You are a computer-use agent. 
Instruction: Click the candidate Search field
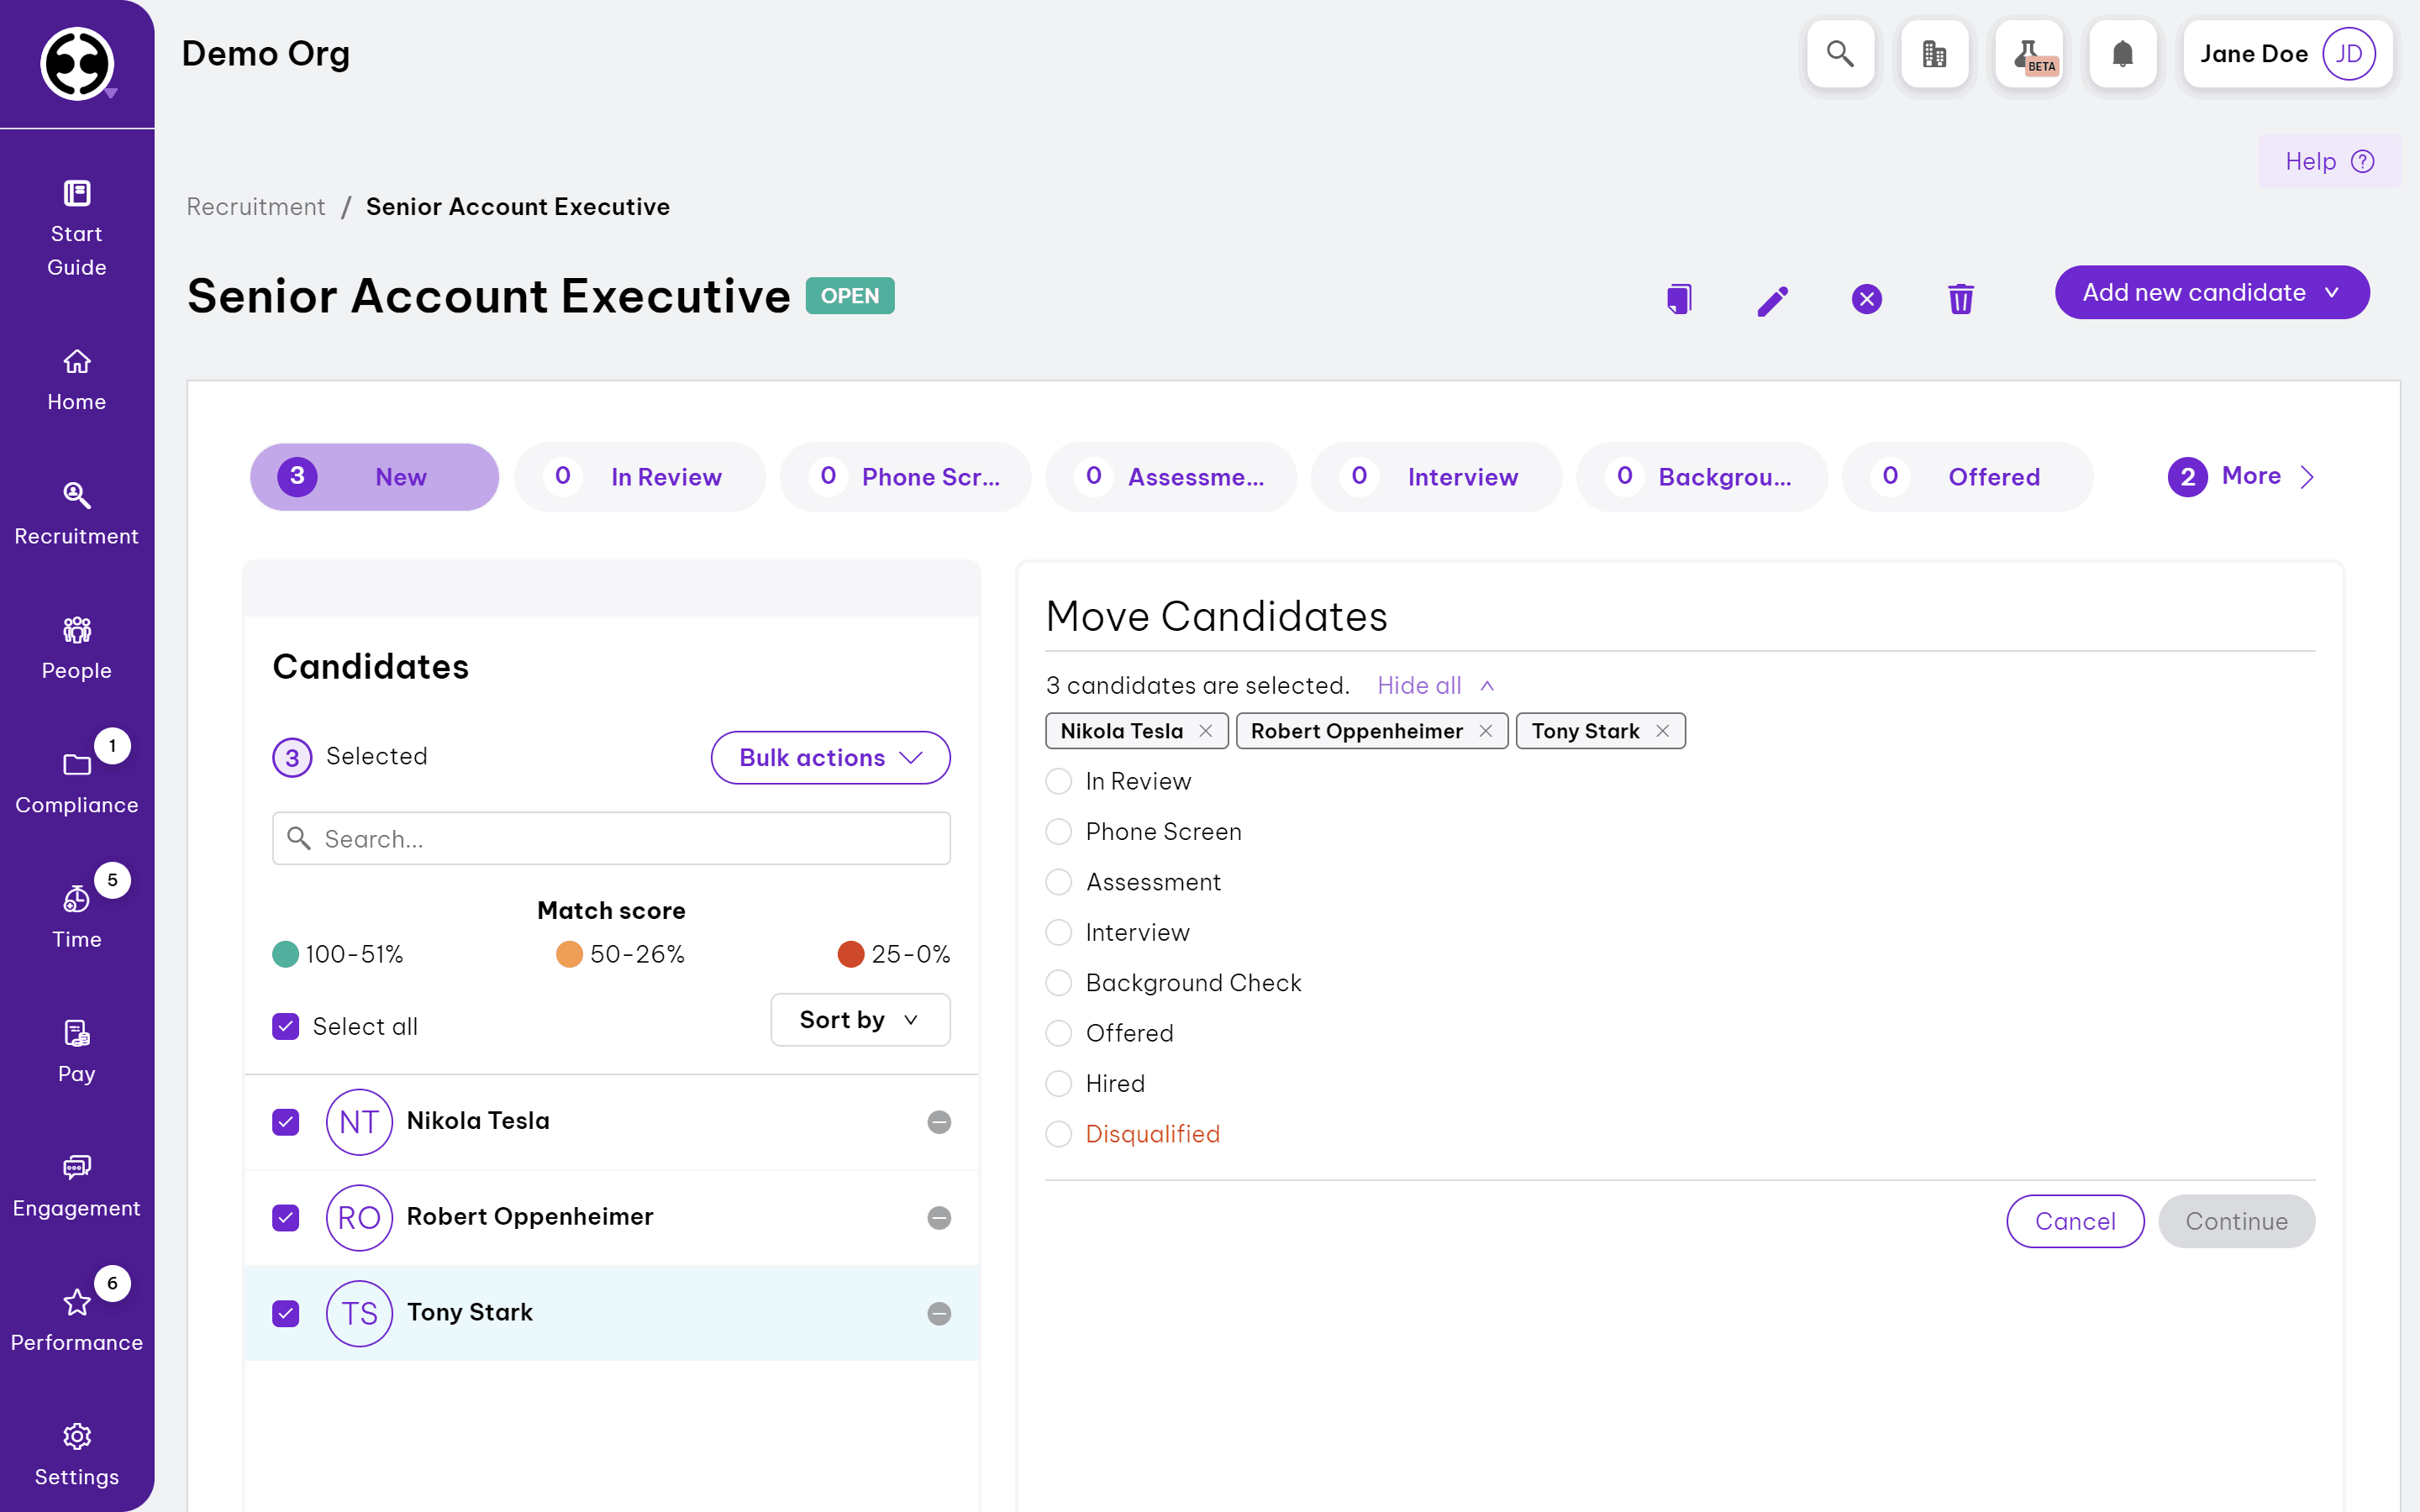(x=610, y=838)
